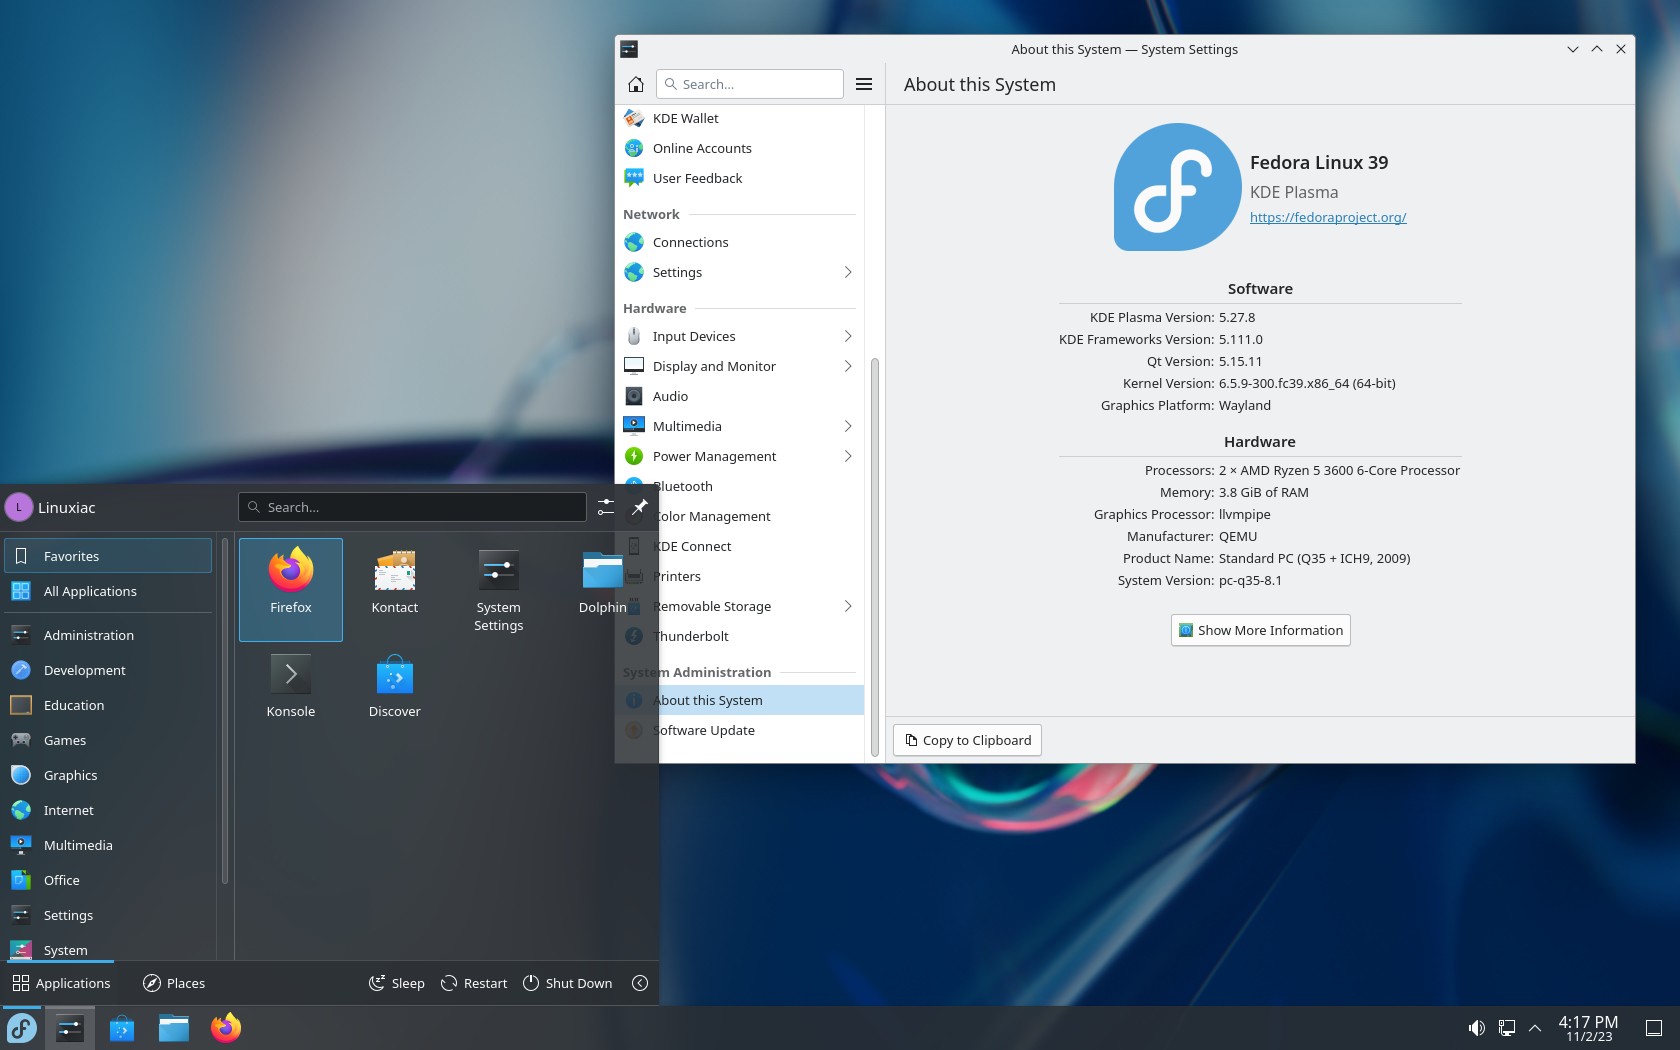The width and height of the screenshot is (1680, 1050).
Task: Open KDE Wallet settings
Action: (x=739, y=118)
